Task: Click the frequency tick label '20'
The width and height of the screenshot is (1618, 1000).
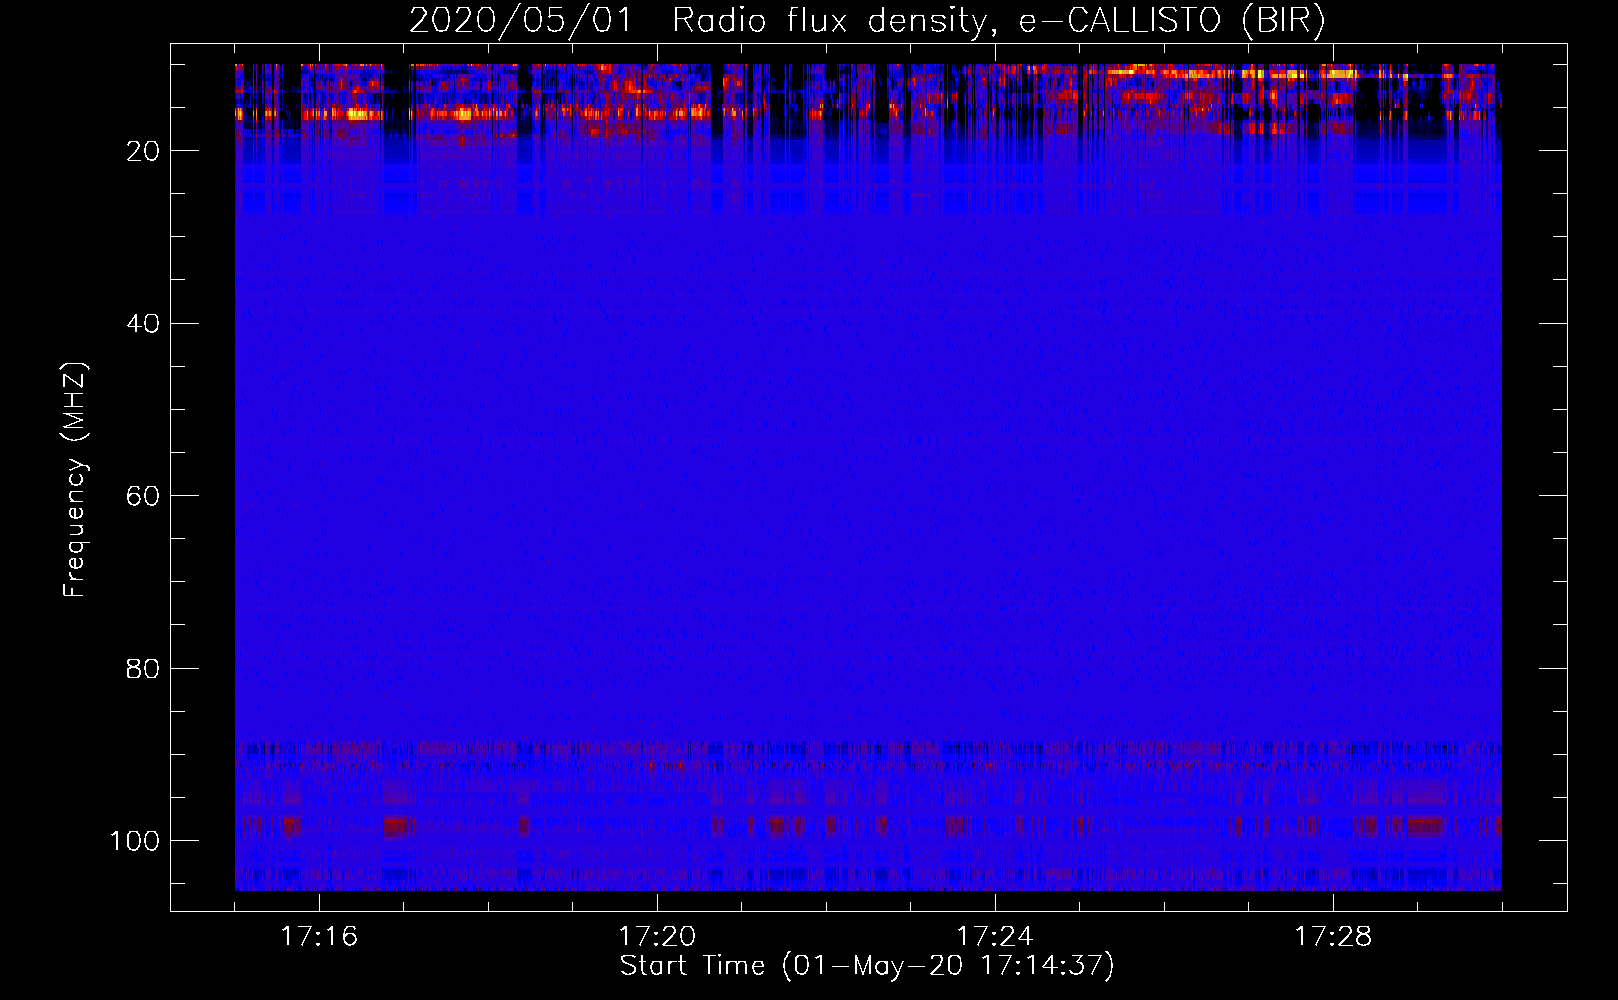Action: tap(143, 151)
